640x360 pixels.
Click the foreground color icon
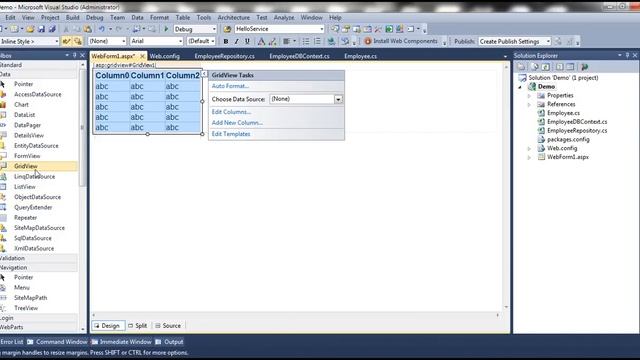coord(261,41)
